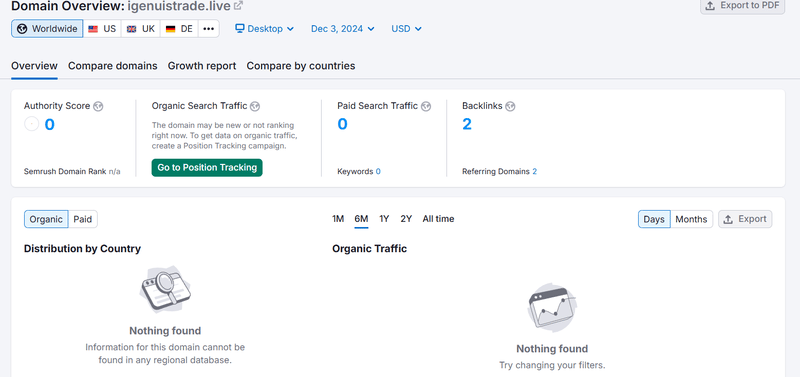Click Go to Position Tracking button
The height and width of the screenshot is (377, 800).
pos(207,167)
